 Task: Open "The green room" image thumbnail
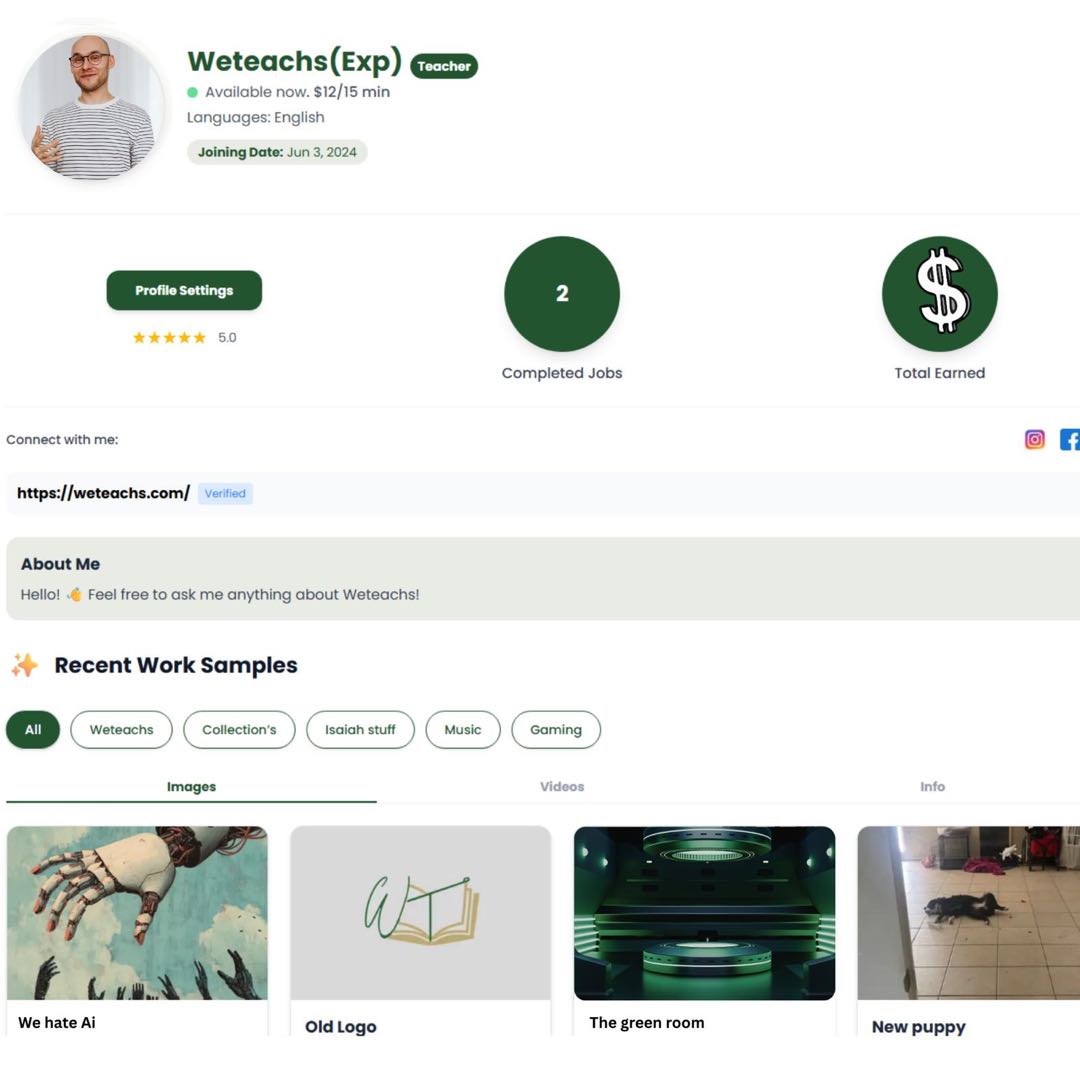704,913
